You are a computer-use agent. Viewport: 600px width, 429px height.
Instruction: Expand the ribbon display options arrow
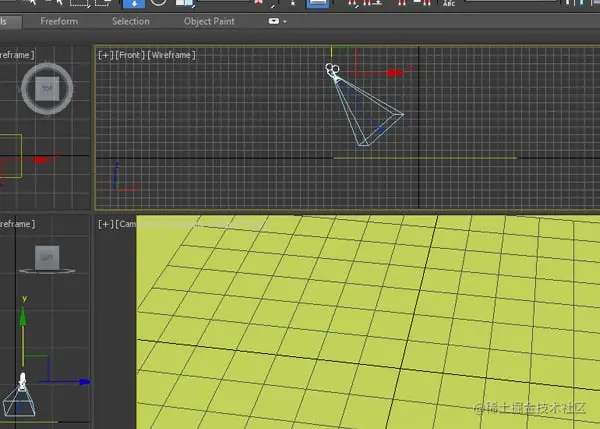(x=285, y=21)
